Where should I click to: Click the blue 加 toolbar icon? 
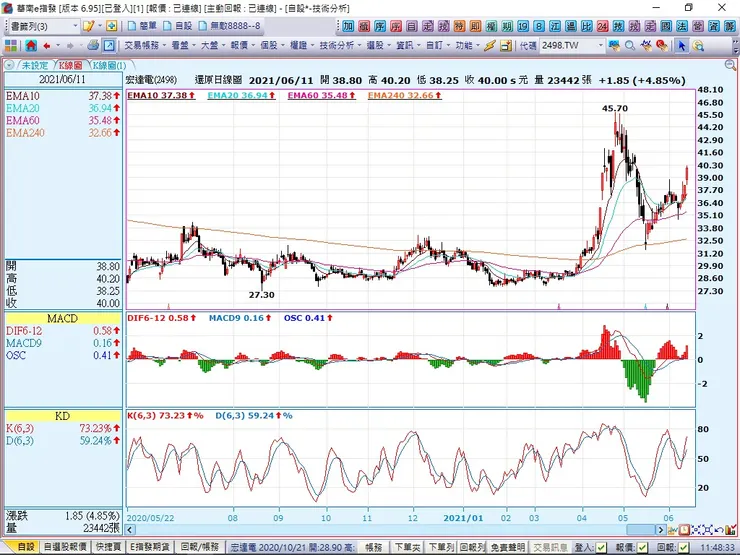click(x=348, y=26)
